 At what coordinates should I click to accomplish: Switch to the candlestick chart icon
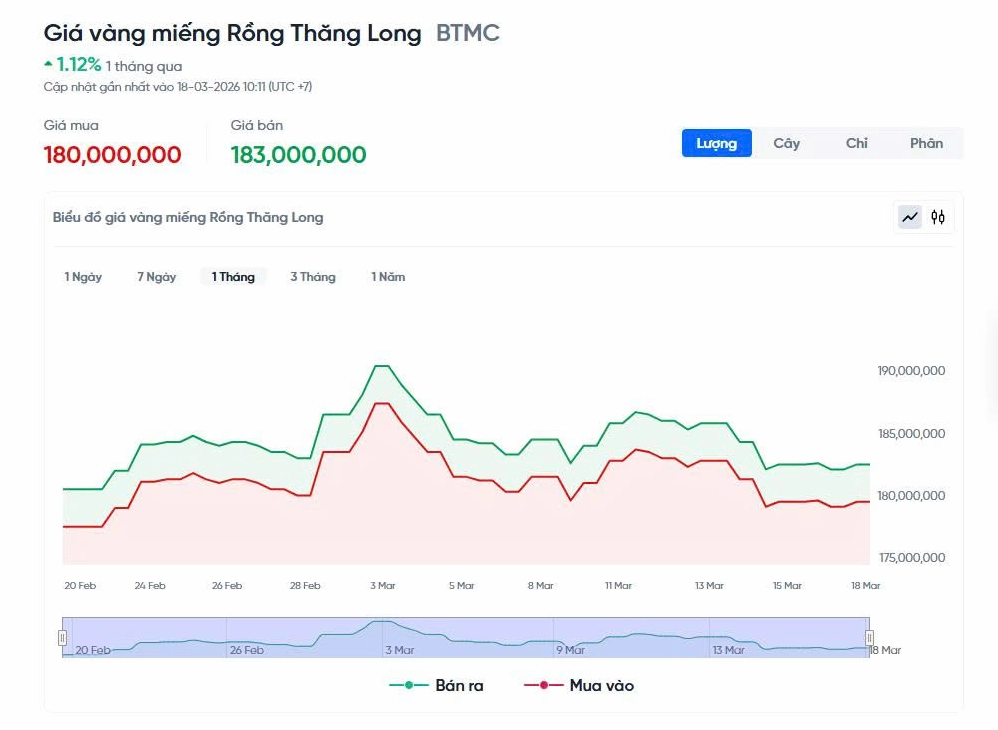coord(938,217)
